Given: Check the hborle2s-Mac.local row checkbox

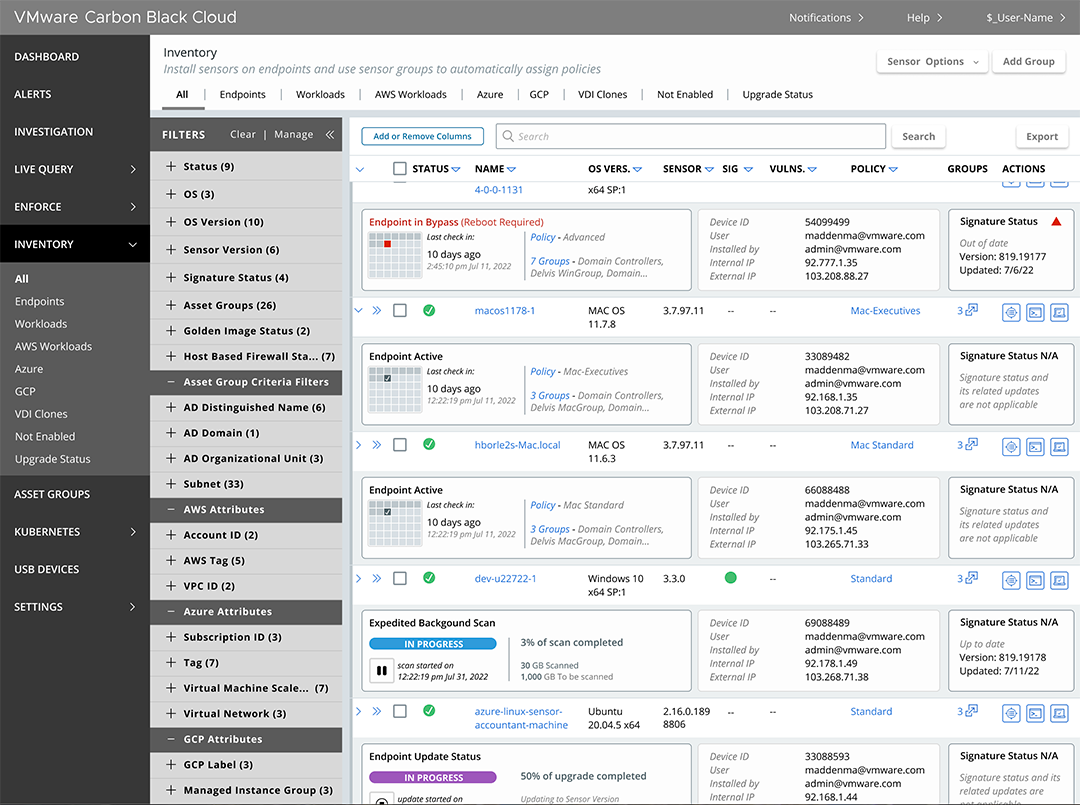Looking at the screenshot, I should (399, 445).
